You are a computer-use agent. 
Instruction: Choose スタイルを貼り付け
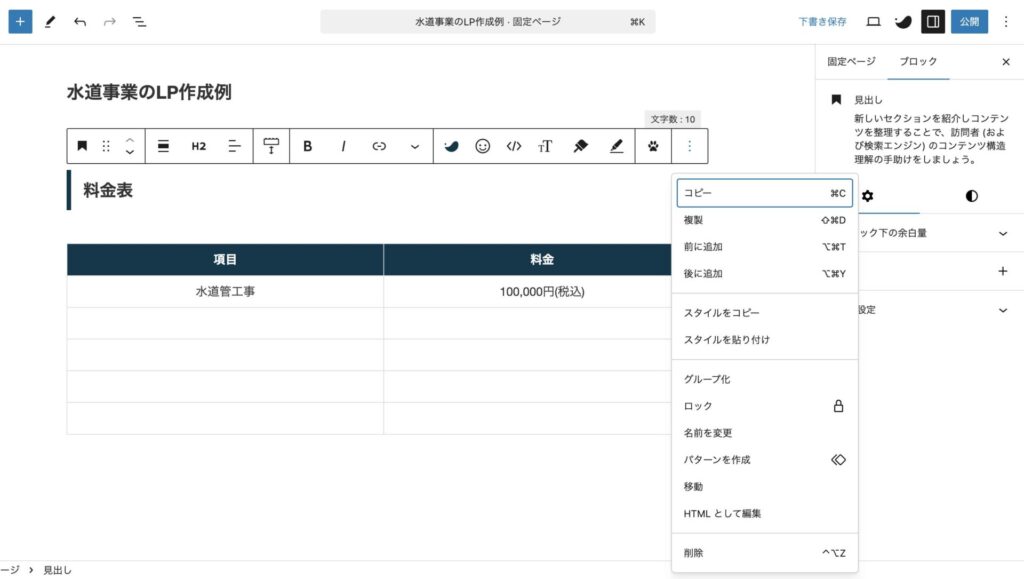(765, 339)
